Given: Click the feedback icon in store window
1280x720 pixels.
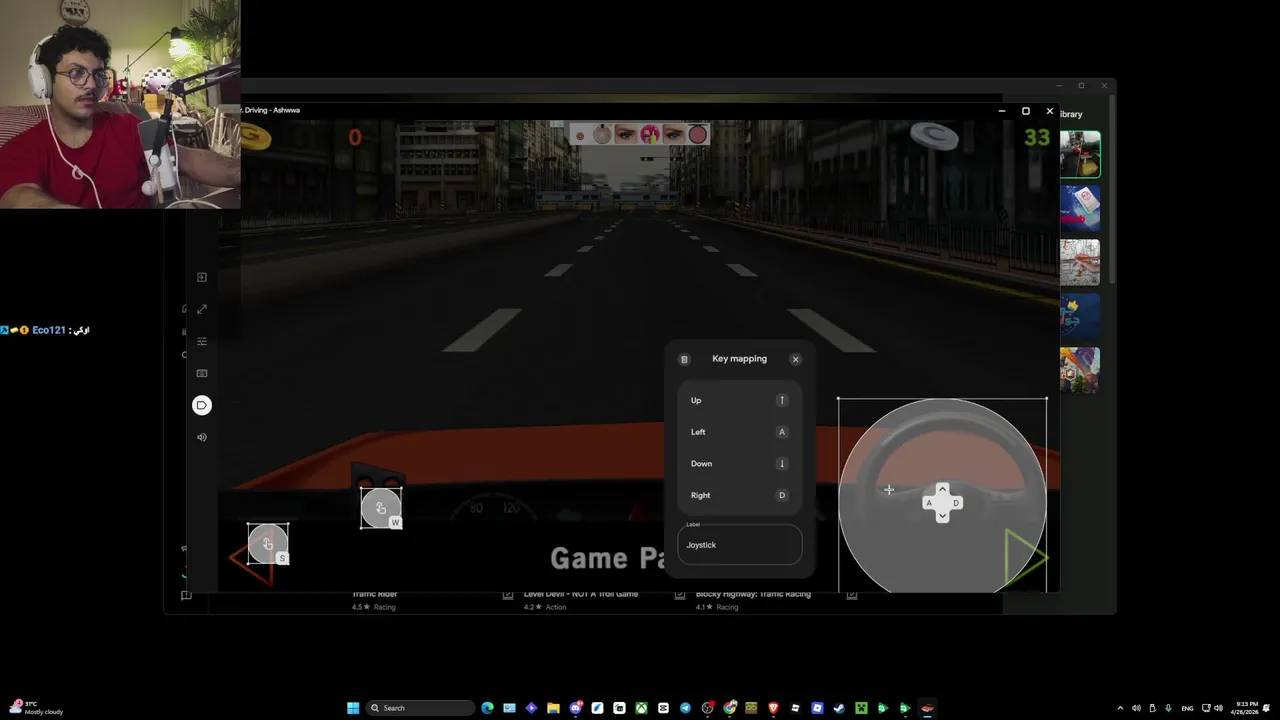Looking at the screenshot, I should (x=186, y=595).
